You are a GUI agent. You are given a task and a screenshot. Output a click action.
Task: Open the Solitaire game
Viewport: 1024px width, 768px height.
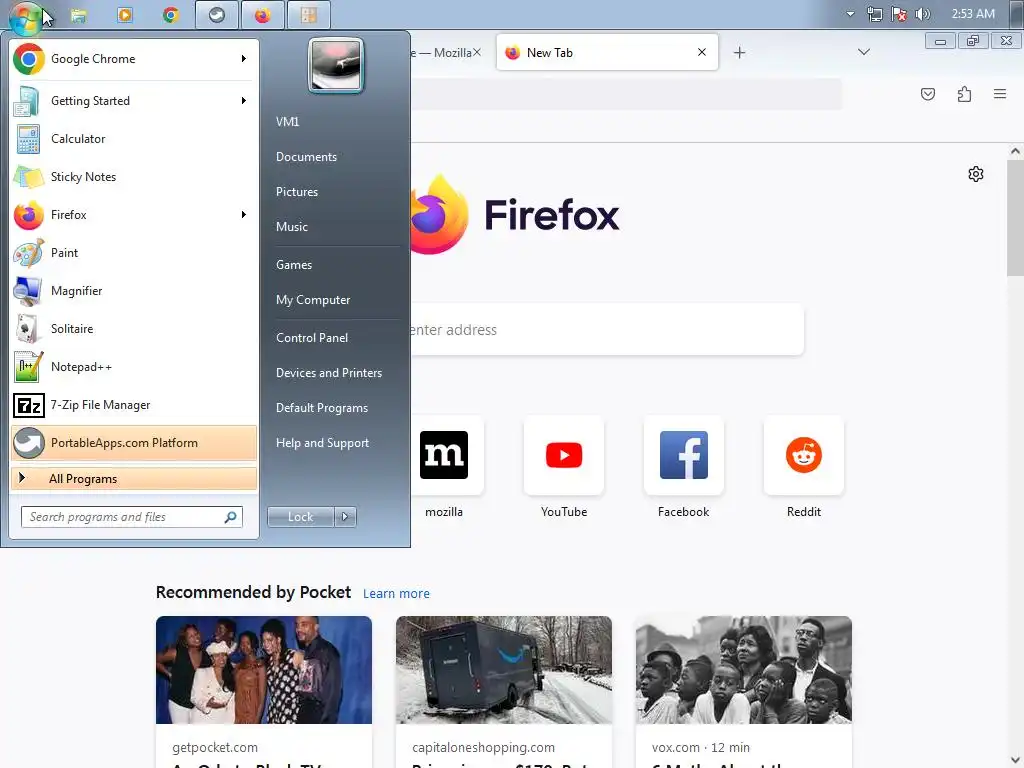134,328
